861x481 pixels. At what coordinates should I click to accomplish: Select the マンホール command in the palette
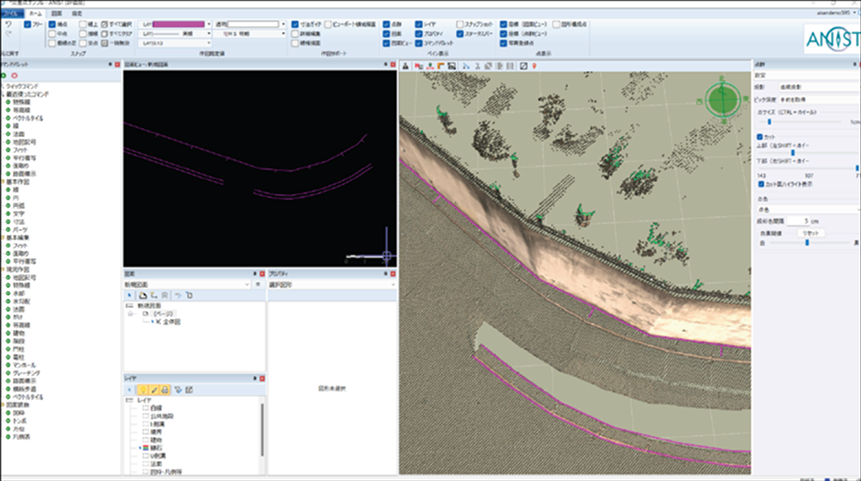tap(24, 365)
